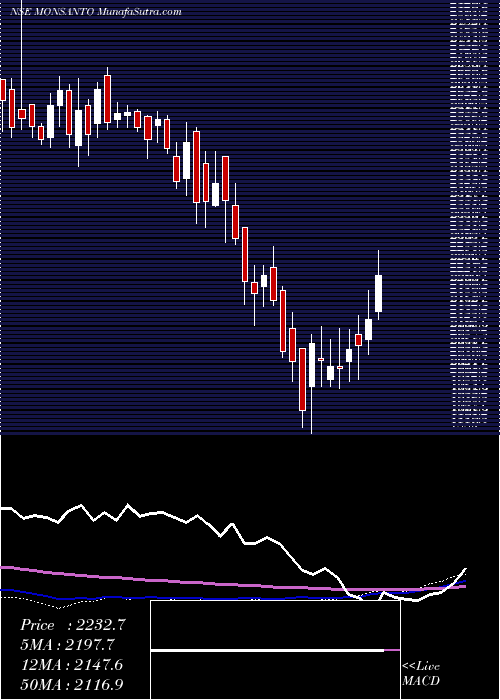
Task: Select the 50MA : 2116.9 value
Action: [71, 684]
